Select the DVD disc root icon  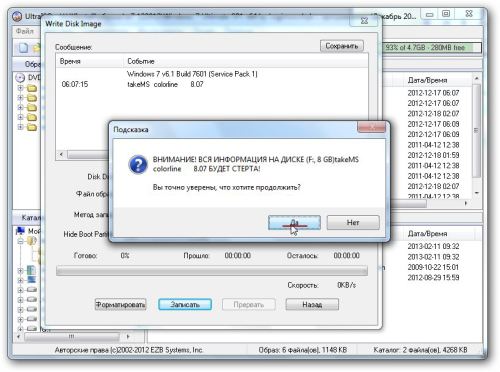20,78
